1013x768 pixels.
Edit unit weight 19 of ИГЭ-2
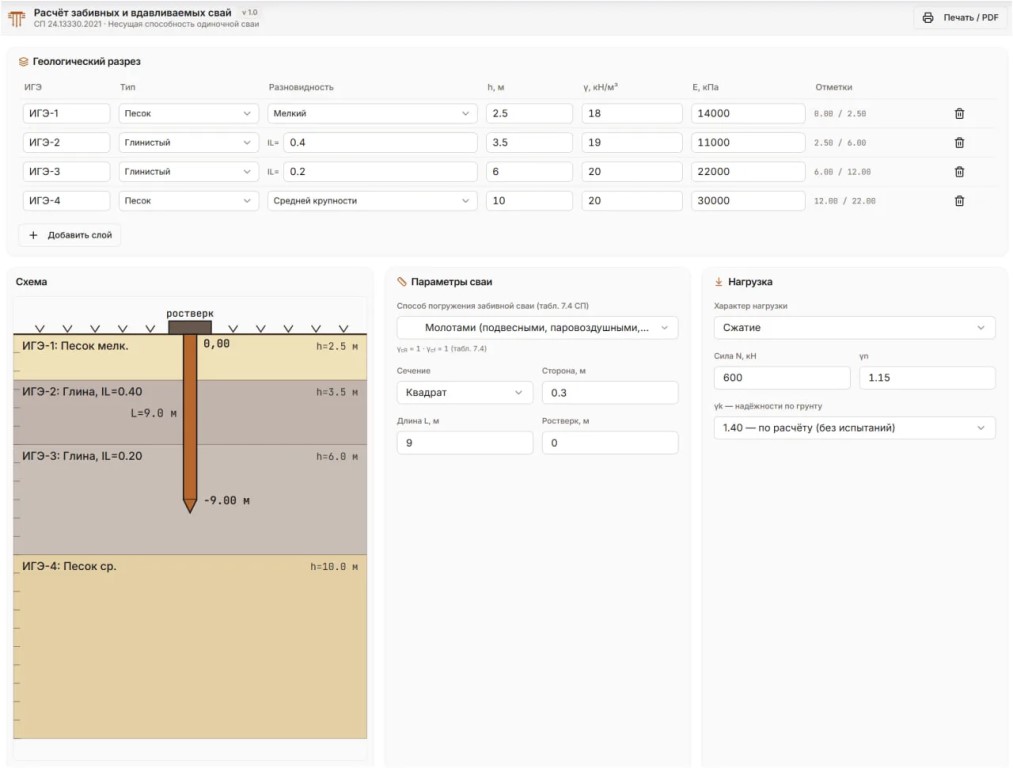coord(632,142)
